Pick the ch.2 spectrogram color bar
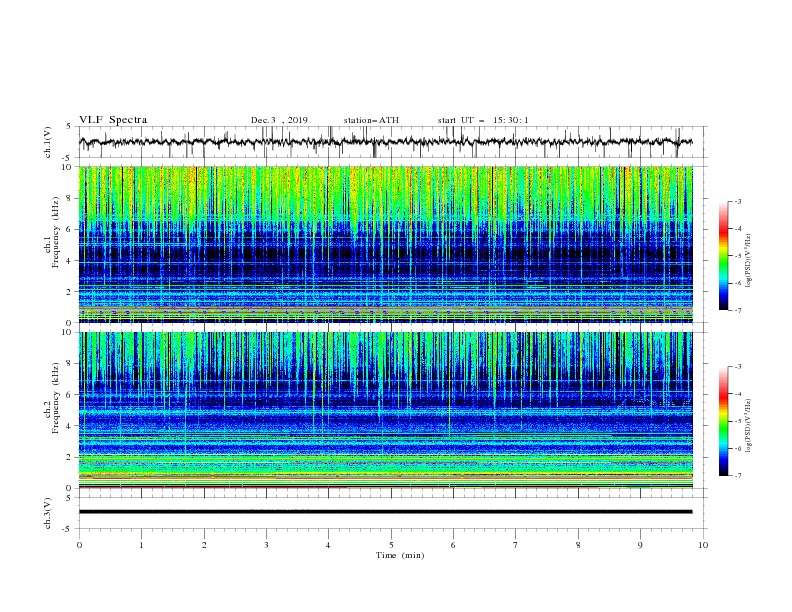This screenshot has height=612, width=792. 723,421
